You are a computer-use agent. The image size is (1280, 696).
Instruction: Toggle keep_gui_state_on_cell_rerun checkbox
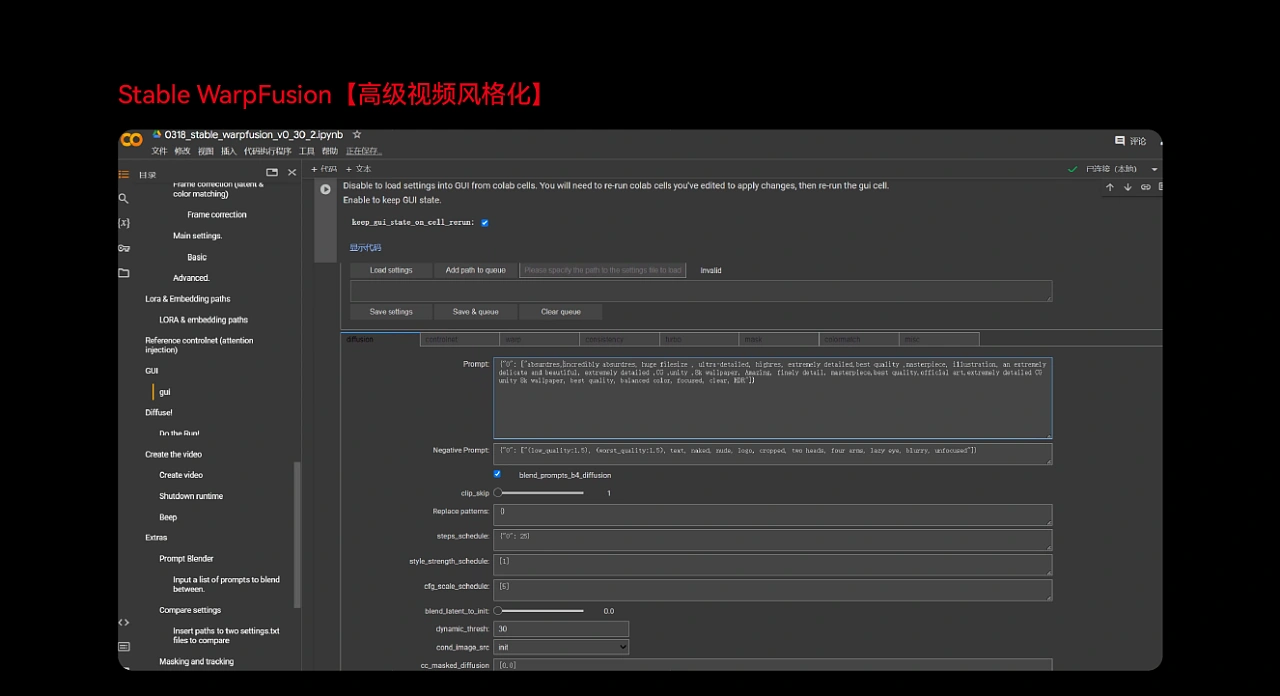click(x=485, y=223)
